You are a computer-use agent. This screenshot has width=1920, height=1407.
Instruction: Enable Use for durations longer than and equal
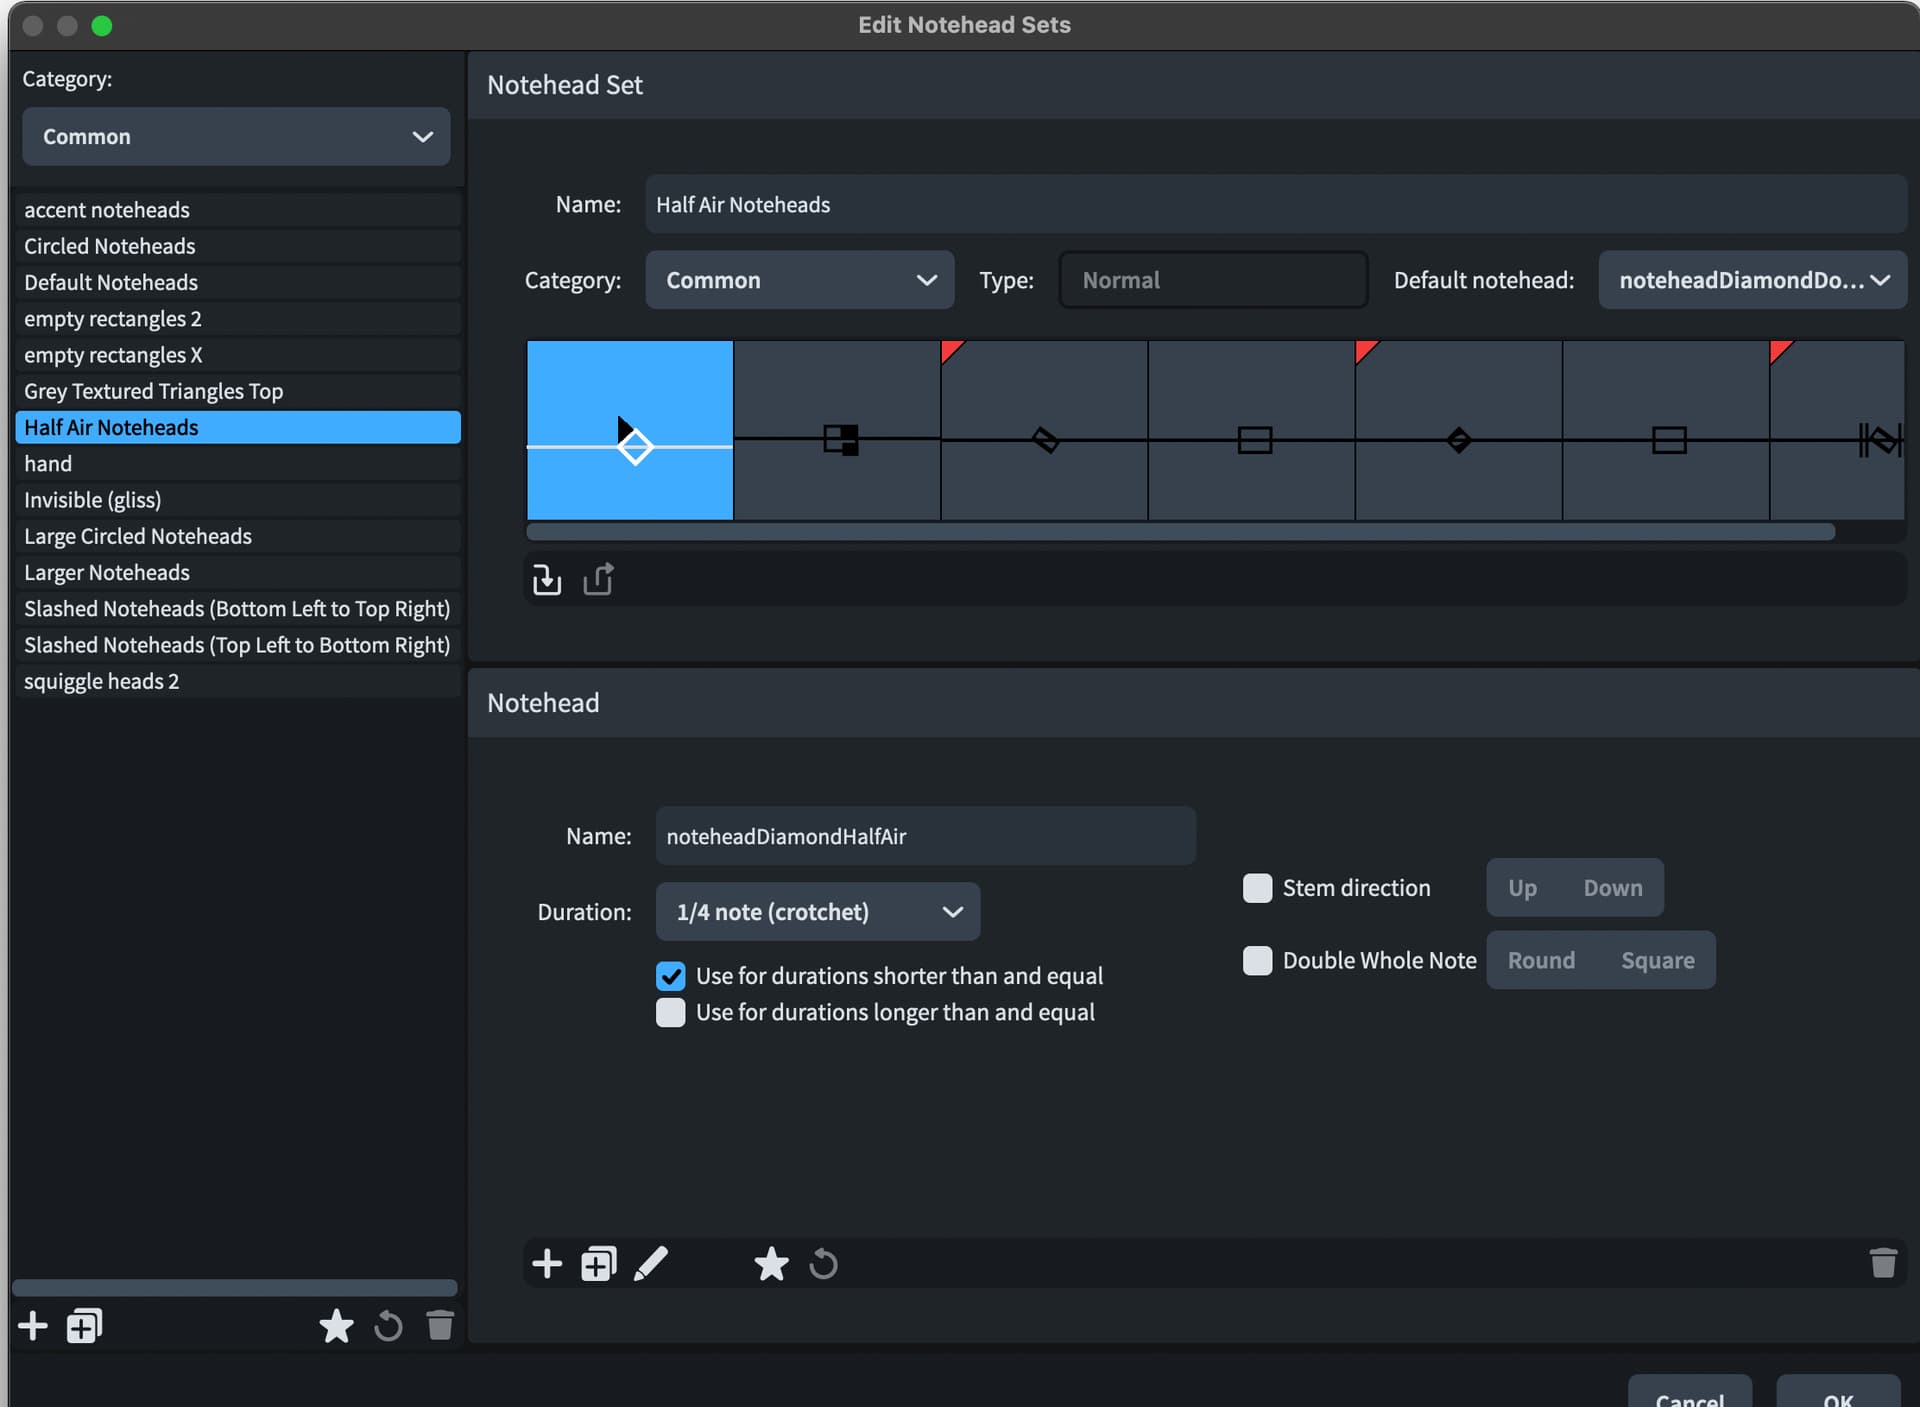click(671, 1012)
